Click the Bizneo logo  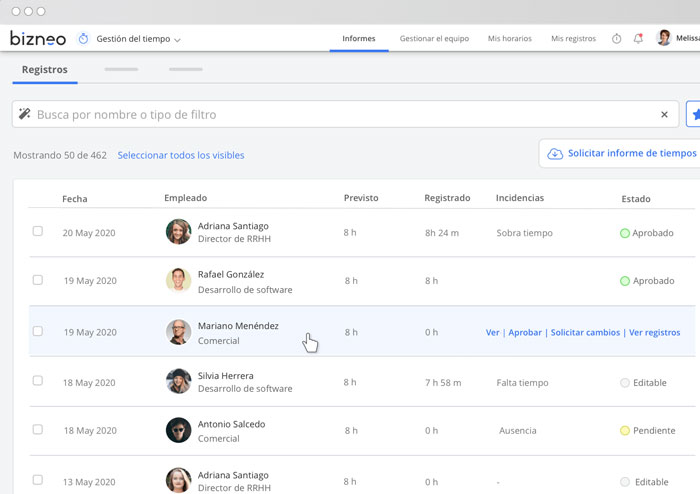tap(36, 38)
